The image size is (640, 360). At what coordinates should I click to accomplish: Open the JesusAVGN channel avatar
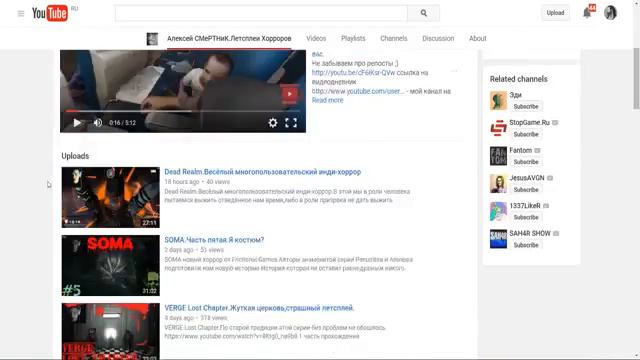[498, 184]
